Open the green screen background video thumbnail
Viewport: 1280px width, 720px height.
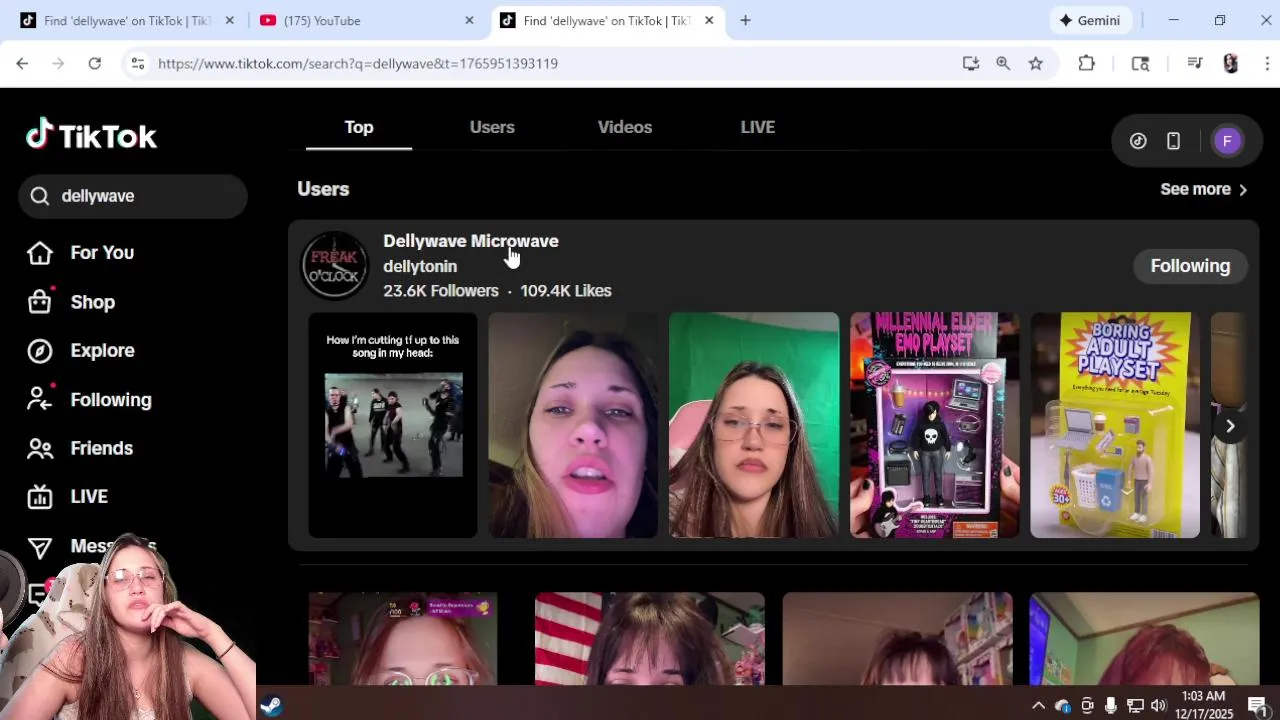754,425
